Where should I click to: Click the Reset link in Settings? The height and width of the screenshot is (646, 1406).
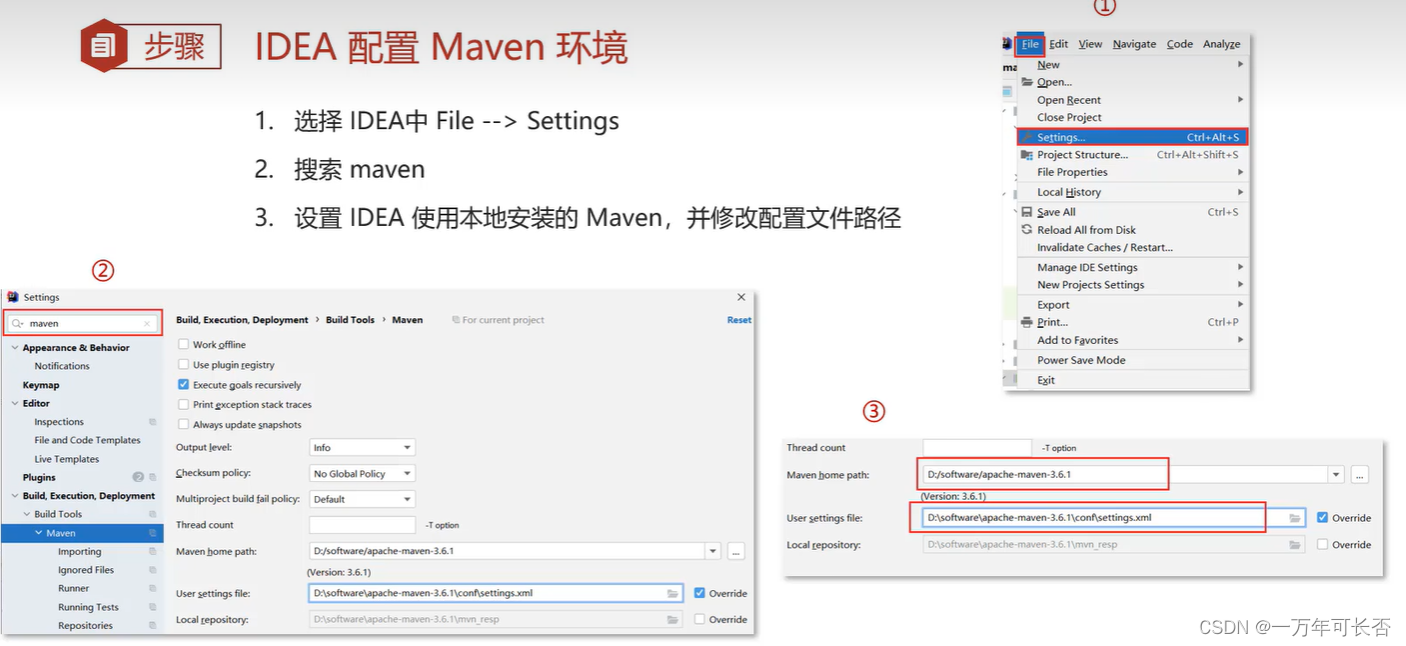pyautogui.click(x=739, y=320)
